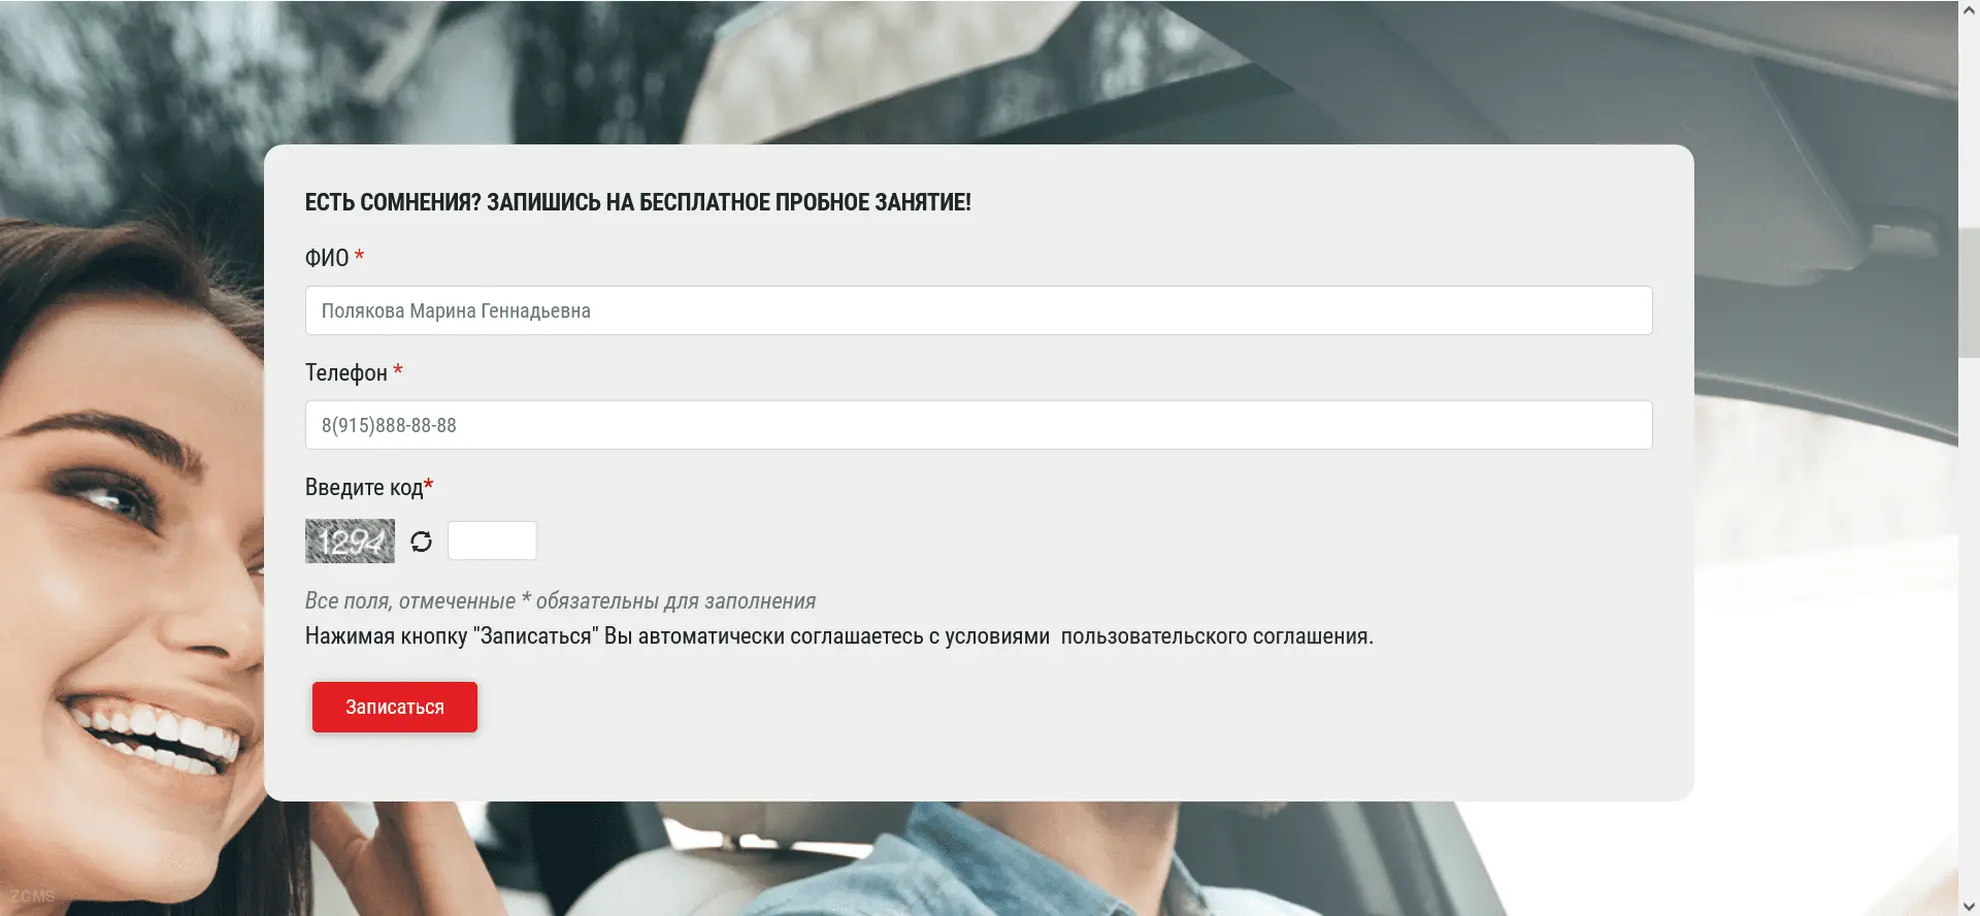The height and width of the screenshot is (916, 1980).
Task: Click the red asterisk beside Телефон
Action: click(x=398, y=371)
